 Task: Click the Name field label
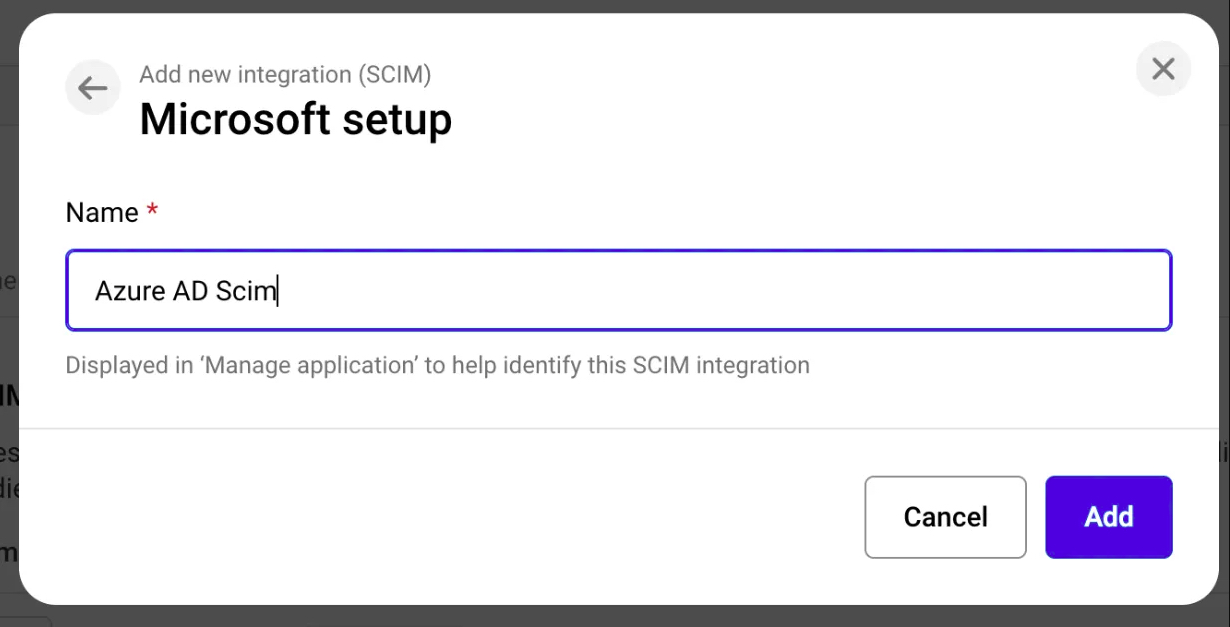click(x=102, y=213)
